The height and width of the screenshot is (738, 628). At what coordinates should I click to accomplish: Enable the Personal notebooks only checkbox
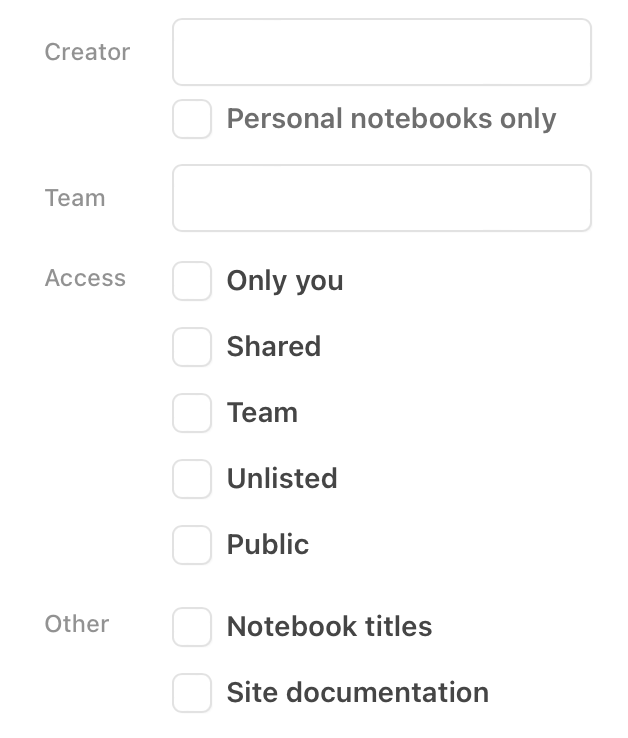(192, 119)
